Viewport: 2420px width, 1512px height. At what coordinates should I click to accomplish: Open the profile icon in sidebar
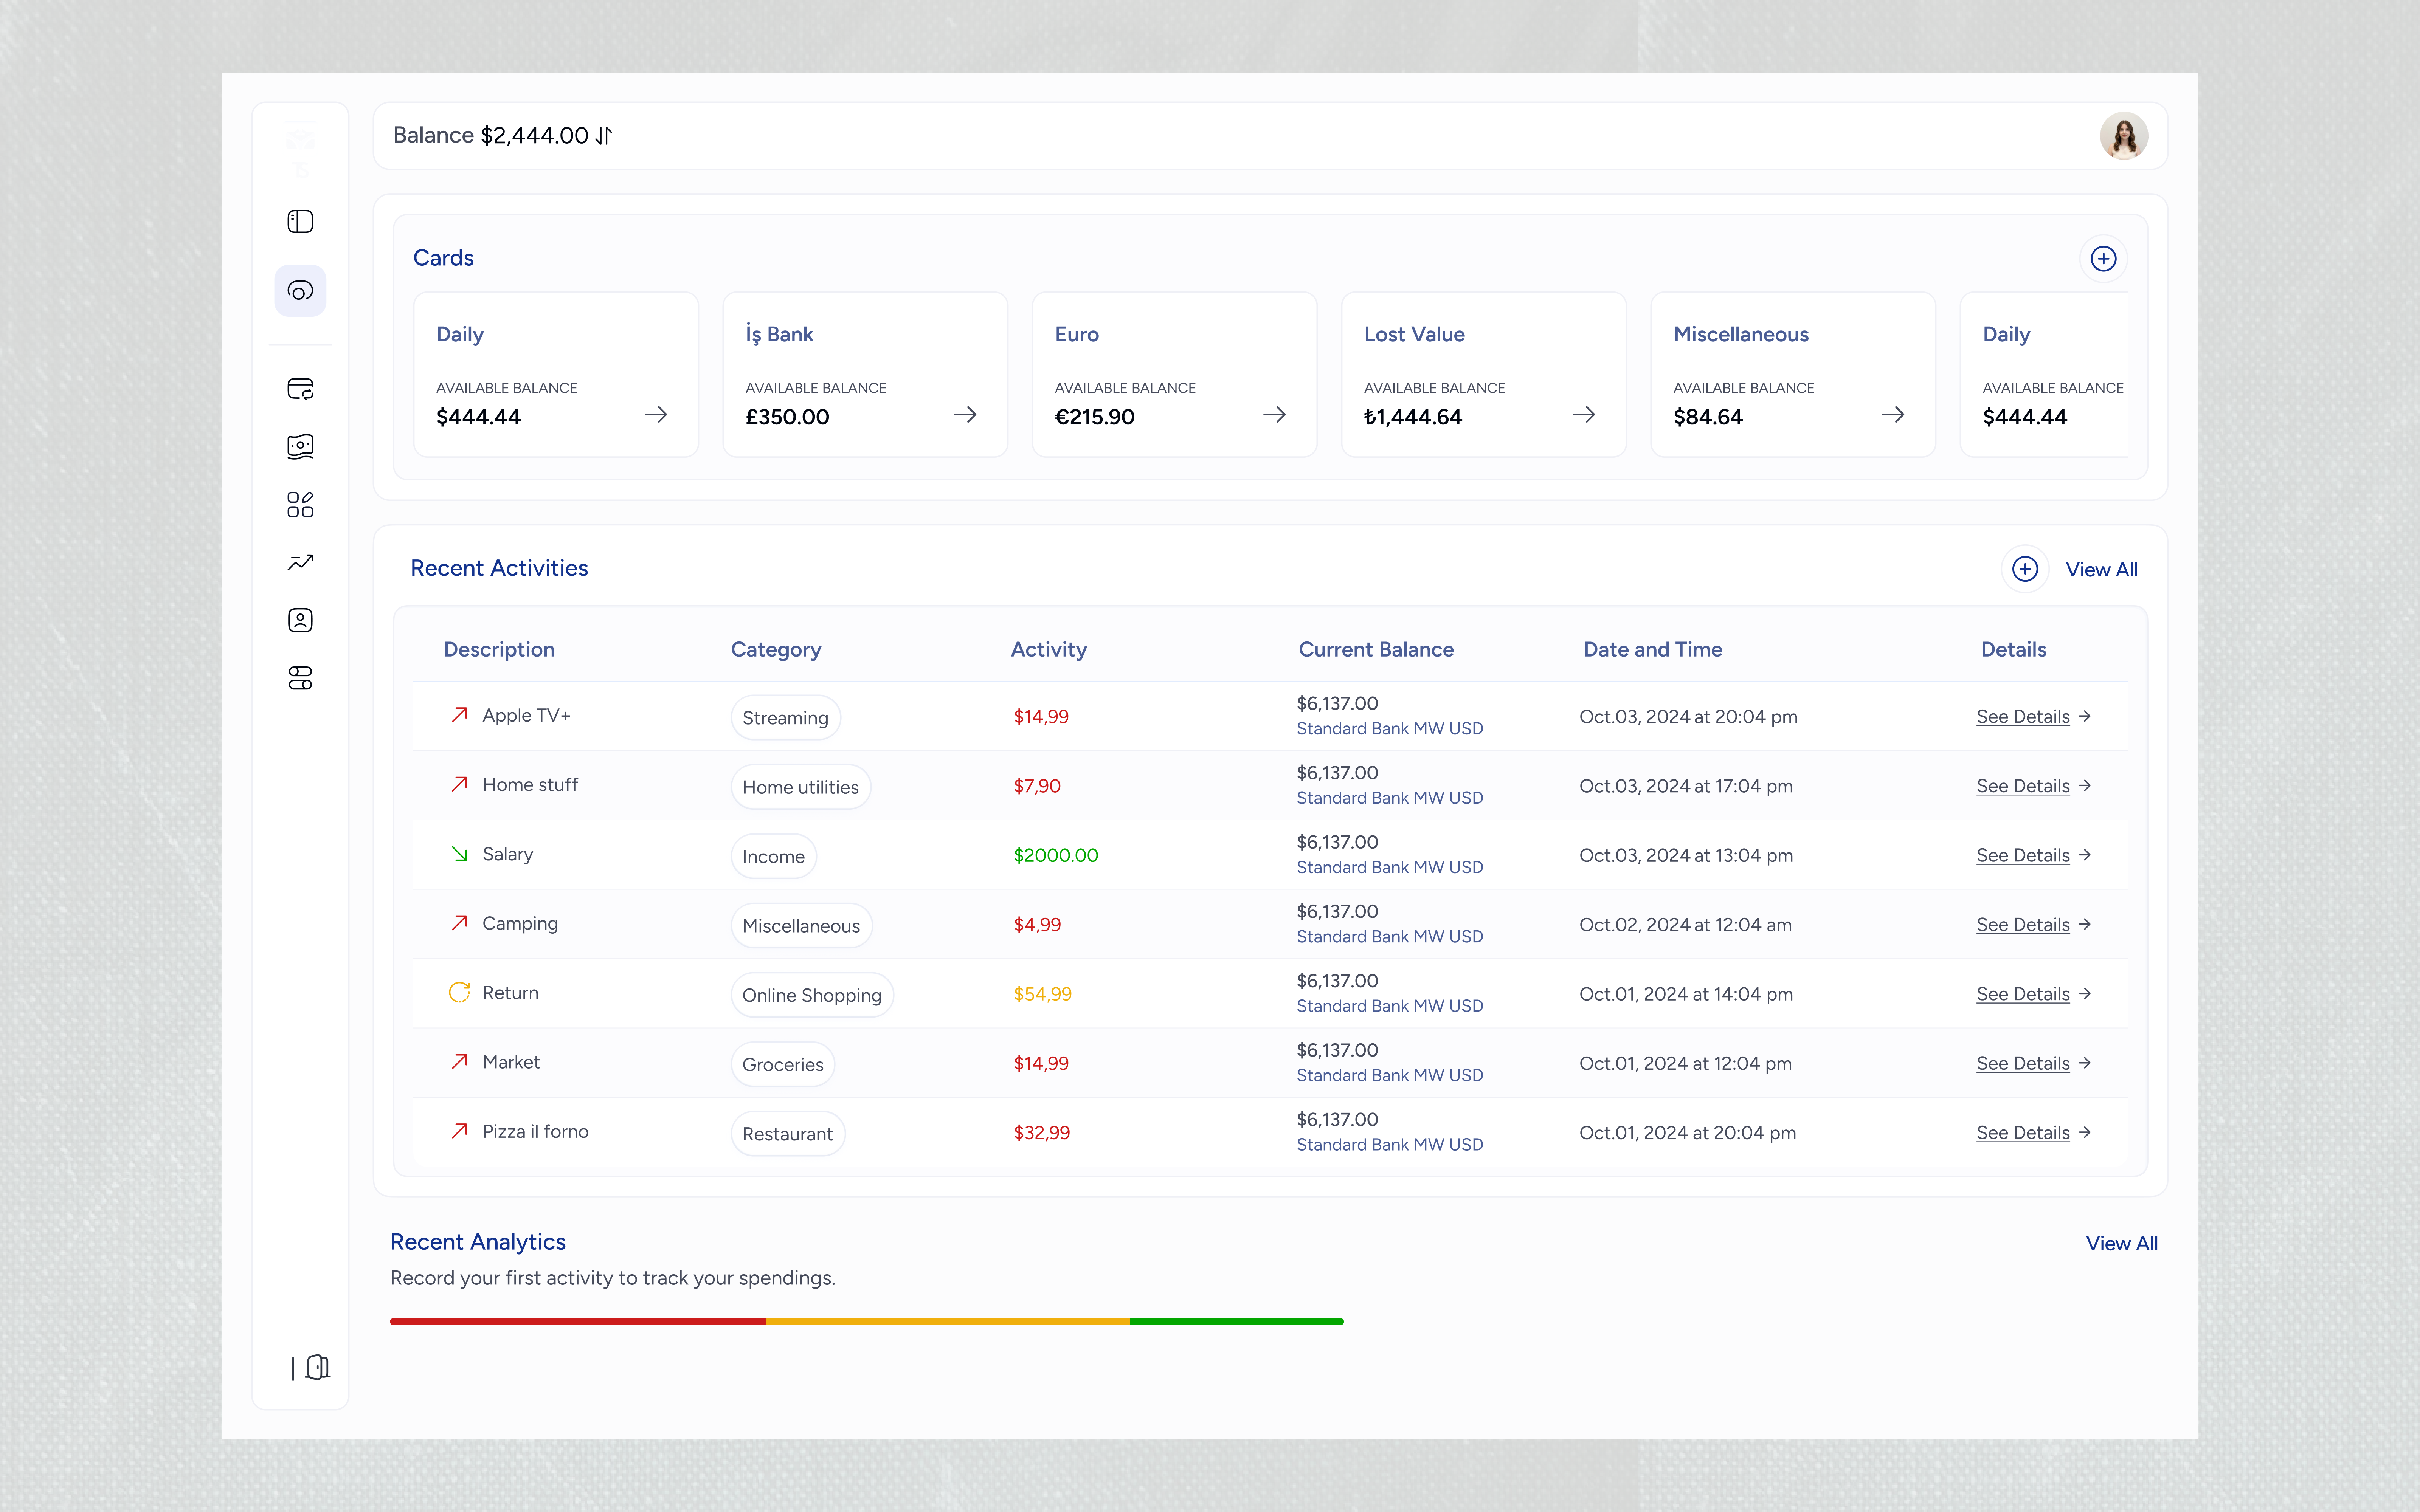pyautogui.click(x=300, y=619)
